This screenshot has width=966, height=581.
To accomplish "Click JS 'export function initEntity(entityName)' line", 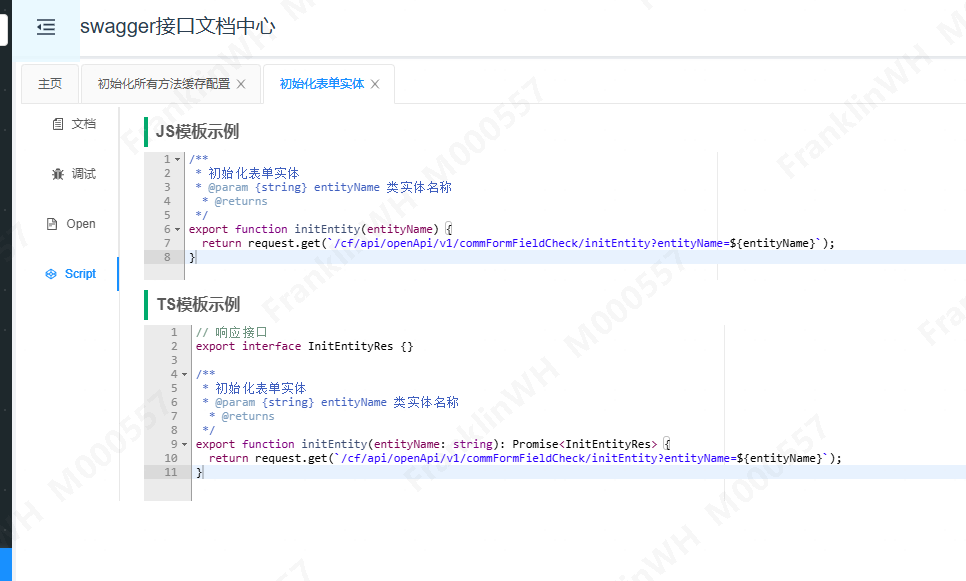I will pyautogui.click(x=320, y=229).
